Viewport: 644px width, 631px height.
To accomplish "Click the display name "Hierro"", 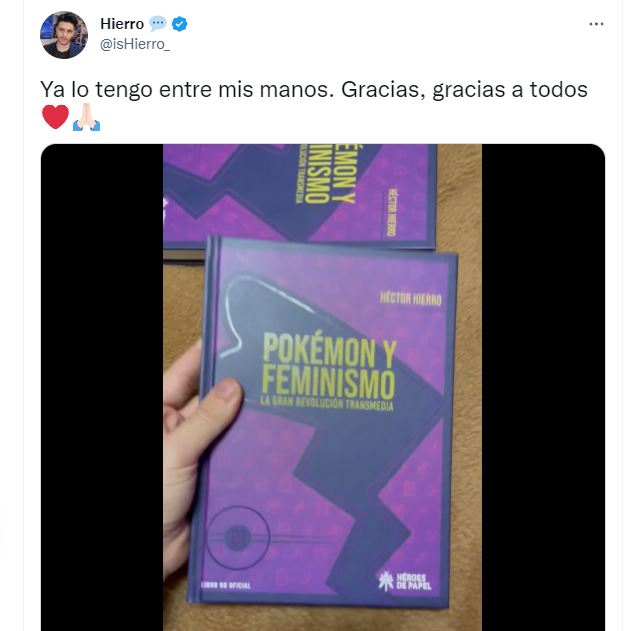I will 122,24.
